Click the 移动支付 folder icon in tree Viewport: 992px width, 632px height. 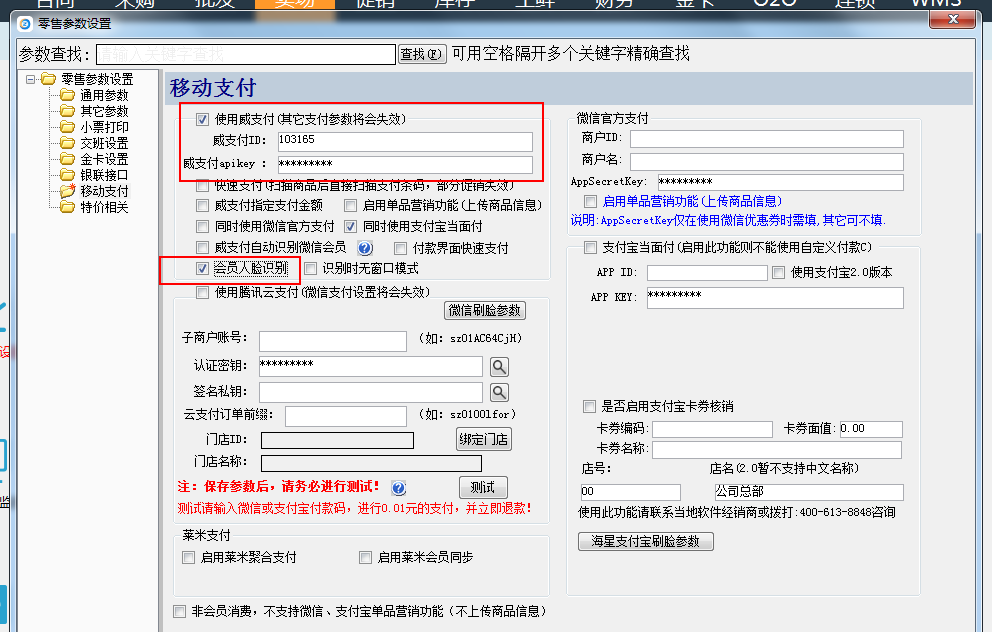(68, 191)
